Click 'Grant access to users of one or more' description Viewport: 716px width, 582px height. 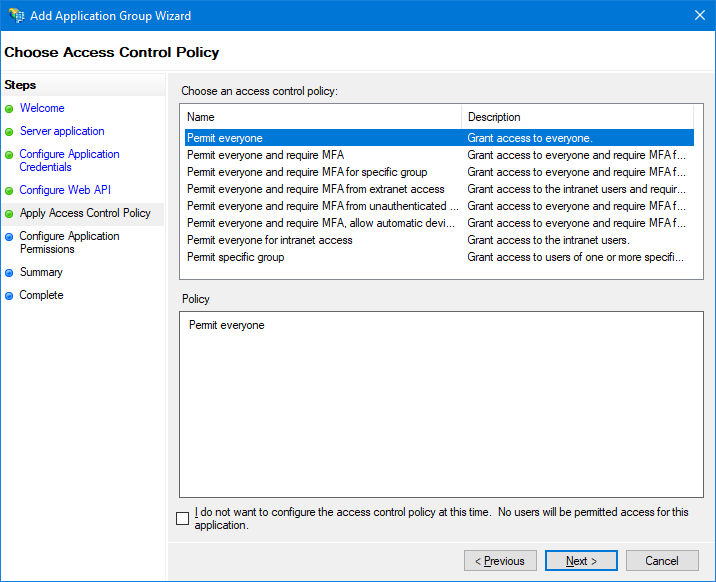pyautogui.click(x=575, y=257)
